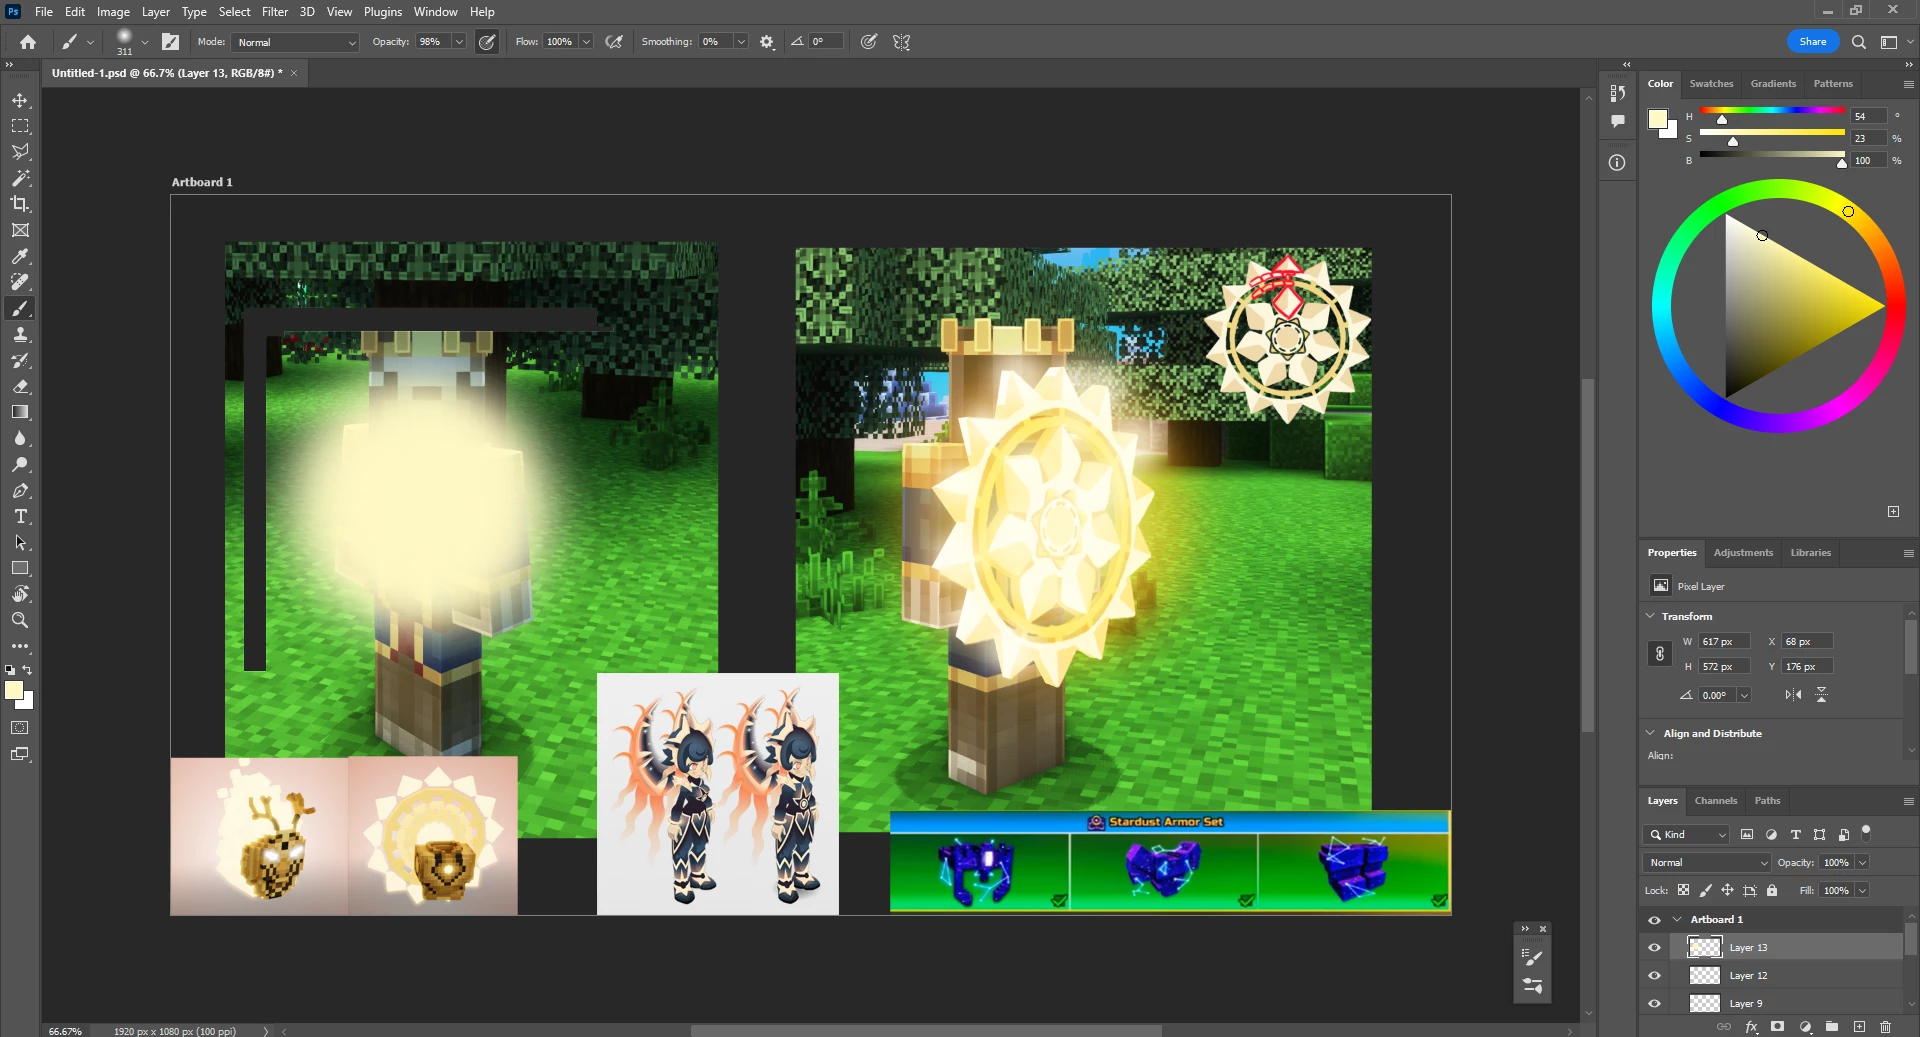Toggle lock all padlock

pos(1772,890)
